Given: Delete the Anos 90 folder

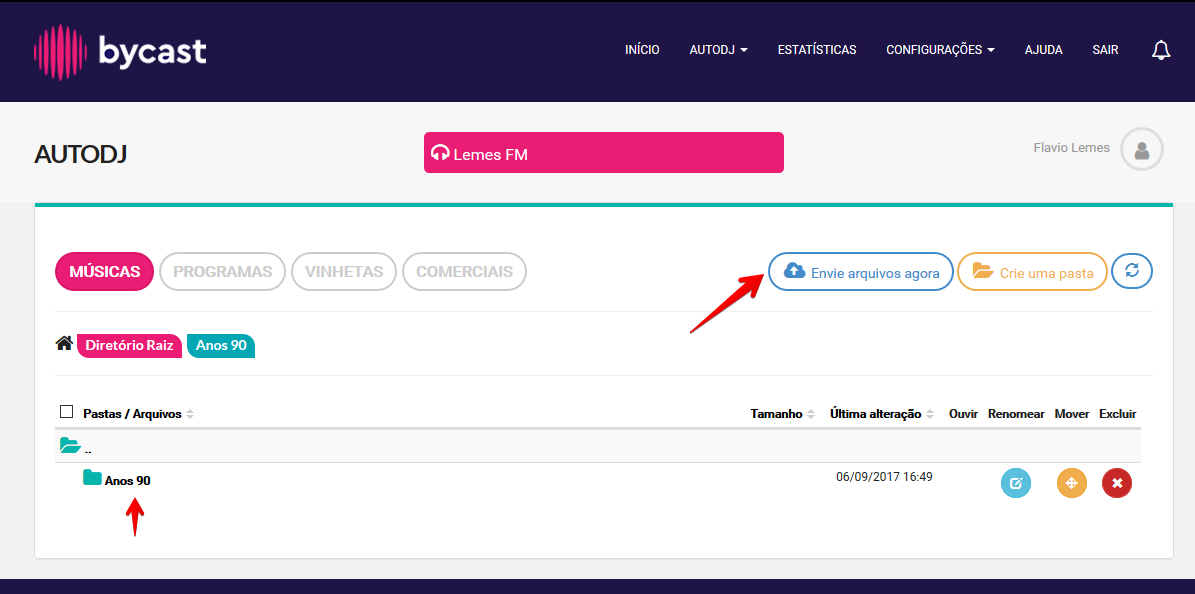Looking at the screenshot, I should coord(1117,483).
